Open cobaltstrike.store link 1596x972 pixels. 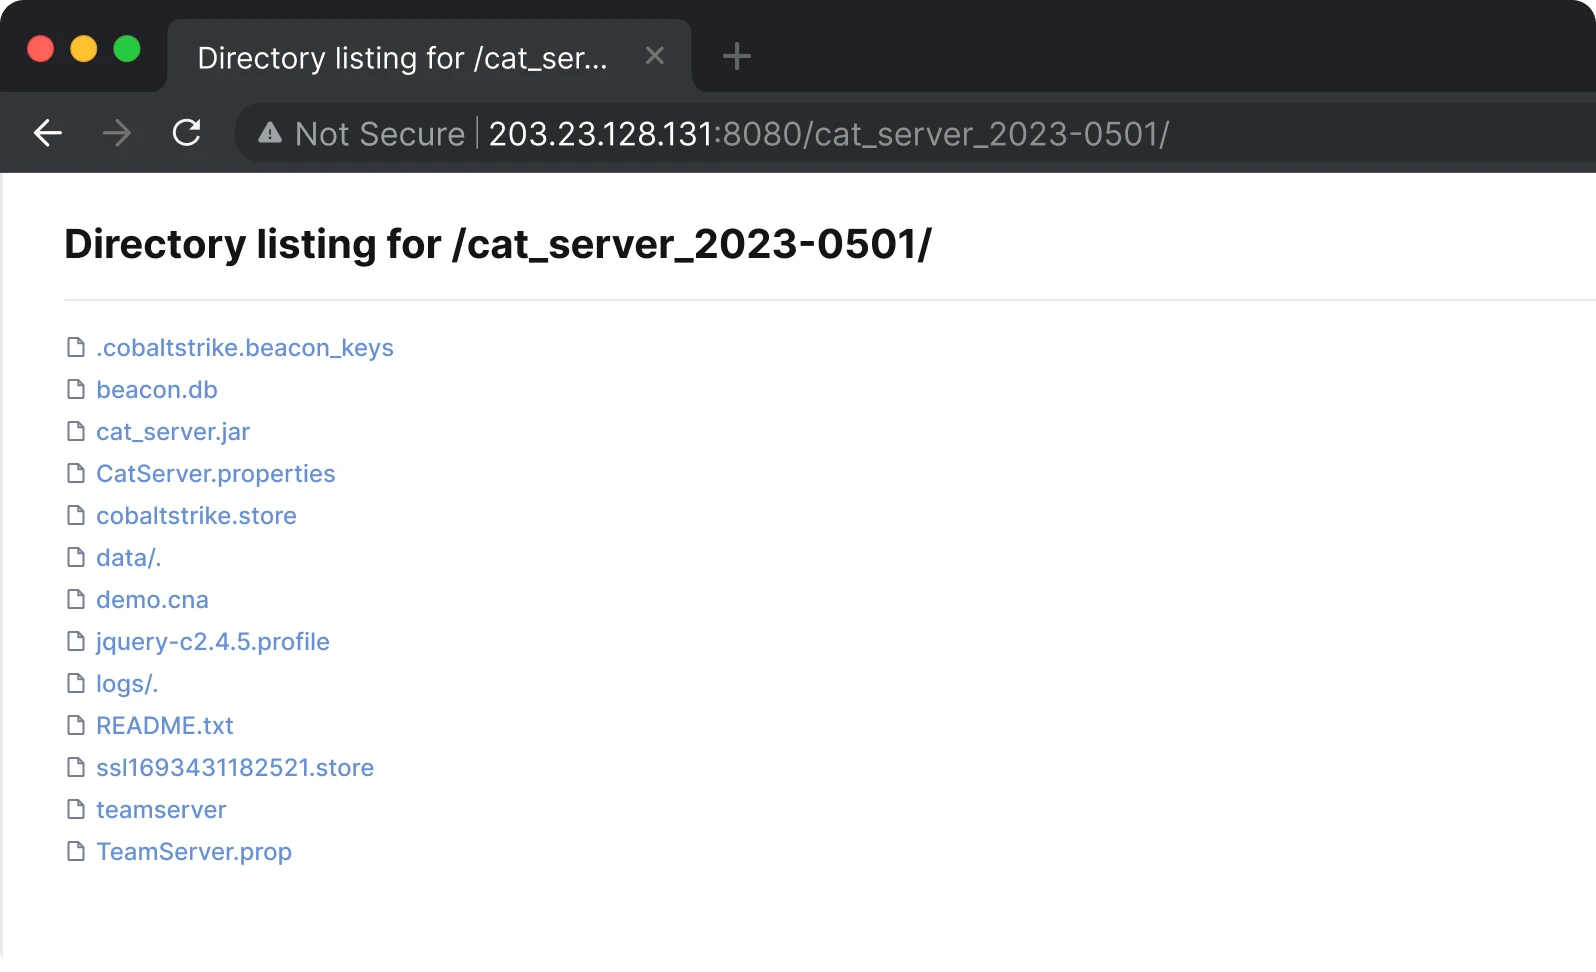coord(196,516)
